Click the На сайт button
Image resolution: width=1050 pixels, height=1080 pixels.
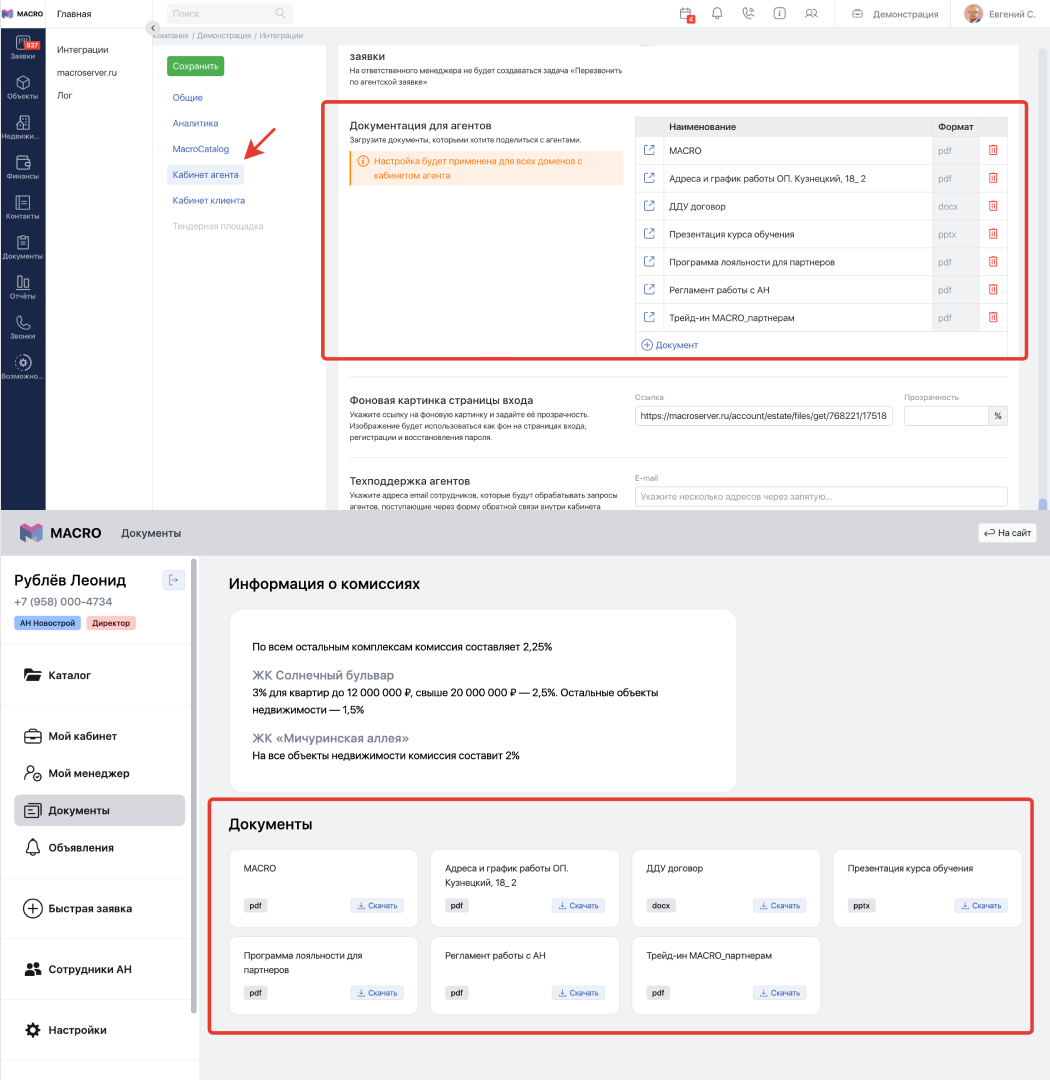click(x=1007, y=533)
